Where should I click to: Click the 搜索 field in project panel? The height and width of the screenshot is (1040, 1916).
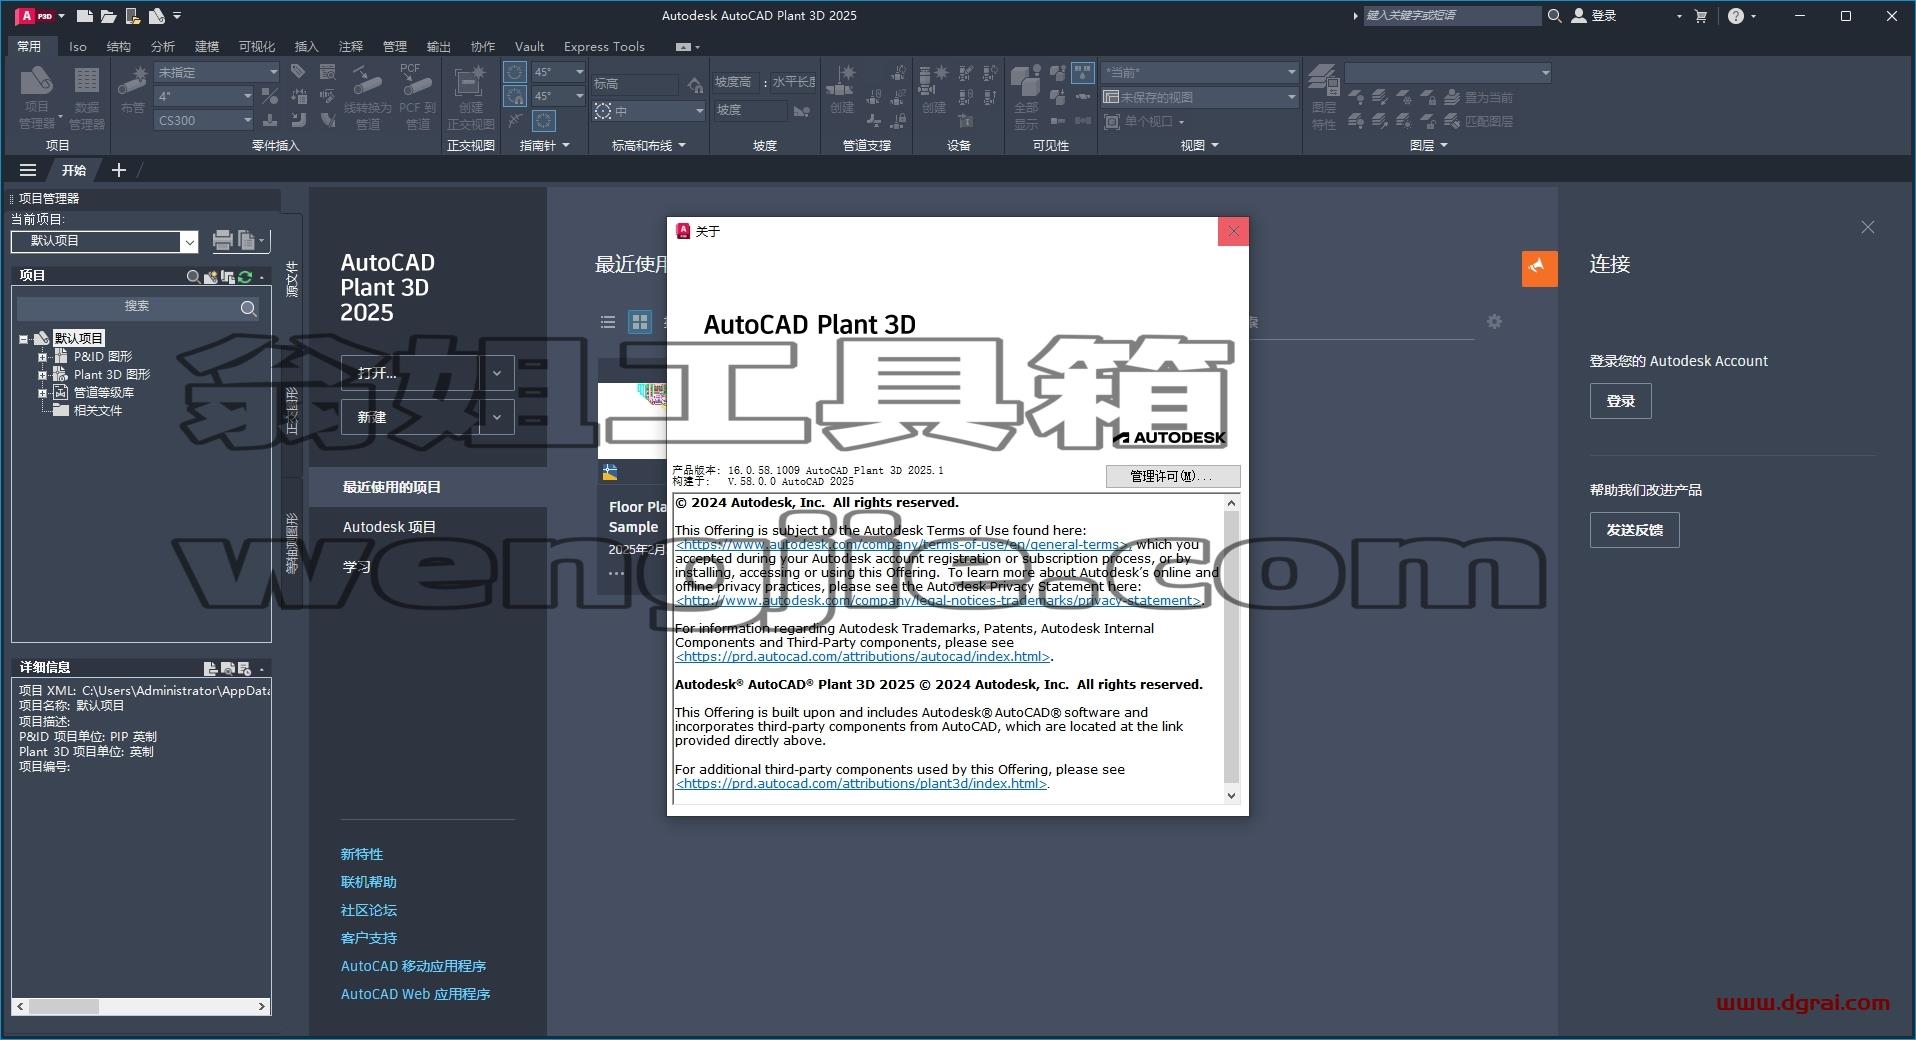[x=137, y=307]
